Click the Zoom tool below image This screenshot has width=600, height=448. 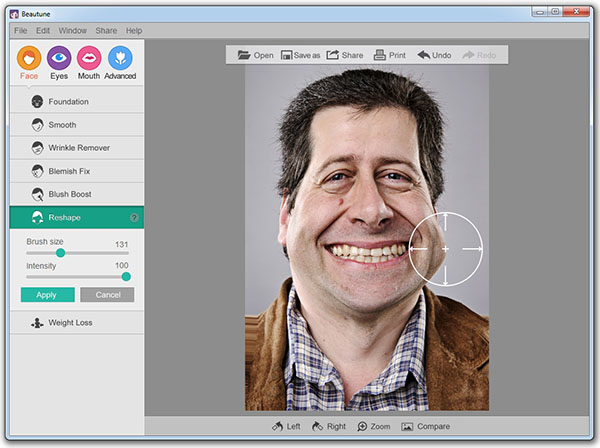(373, 427)
